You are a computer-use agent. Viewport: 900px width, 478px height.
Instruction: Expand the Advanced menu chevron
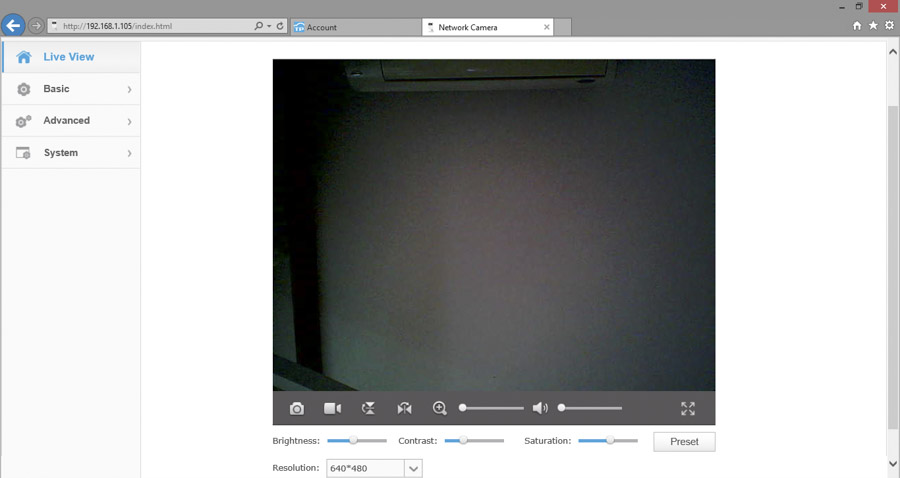[x=129, y=122]
